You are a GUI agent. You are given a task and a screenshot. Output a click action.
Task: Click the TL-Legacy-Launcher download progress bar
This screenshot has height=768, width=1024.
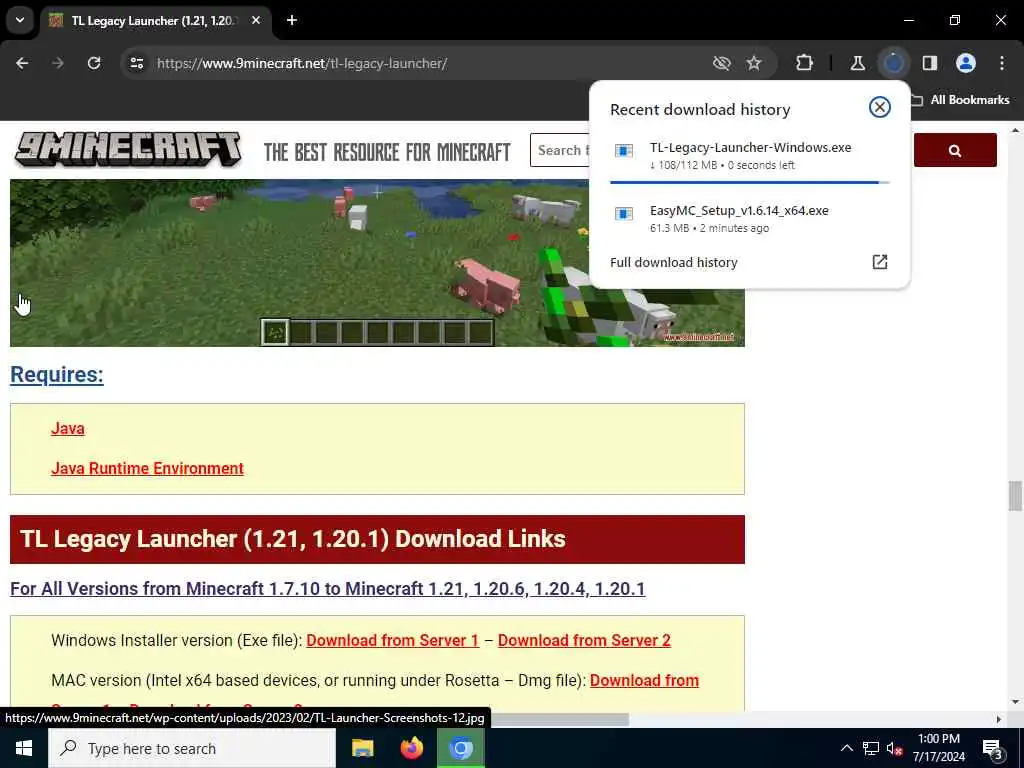(x=750, y=182)
